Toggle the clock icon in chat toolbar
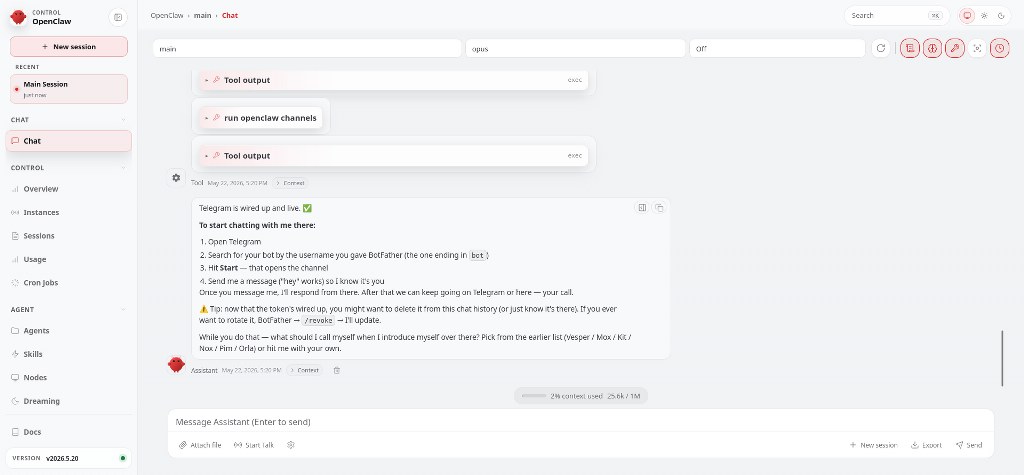This screenshot has height=475, width=1024. [x=1000, y=48]
